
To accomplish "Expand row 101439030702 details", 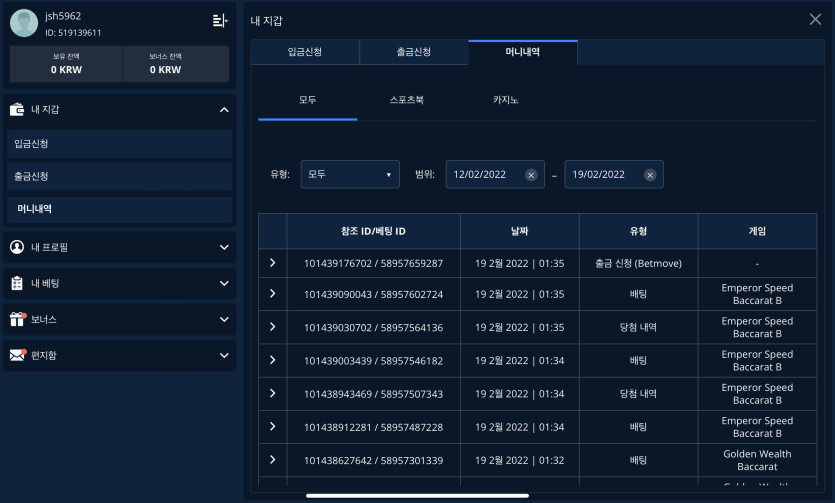I will 273,326.
